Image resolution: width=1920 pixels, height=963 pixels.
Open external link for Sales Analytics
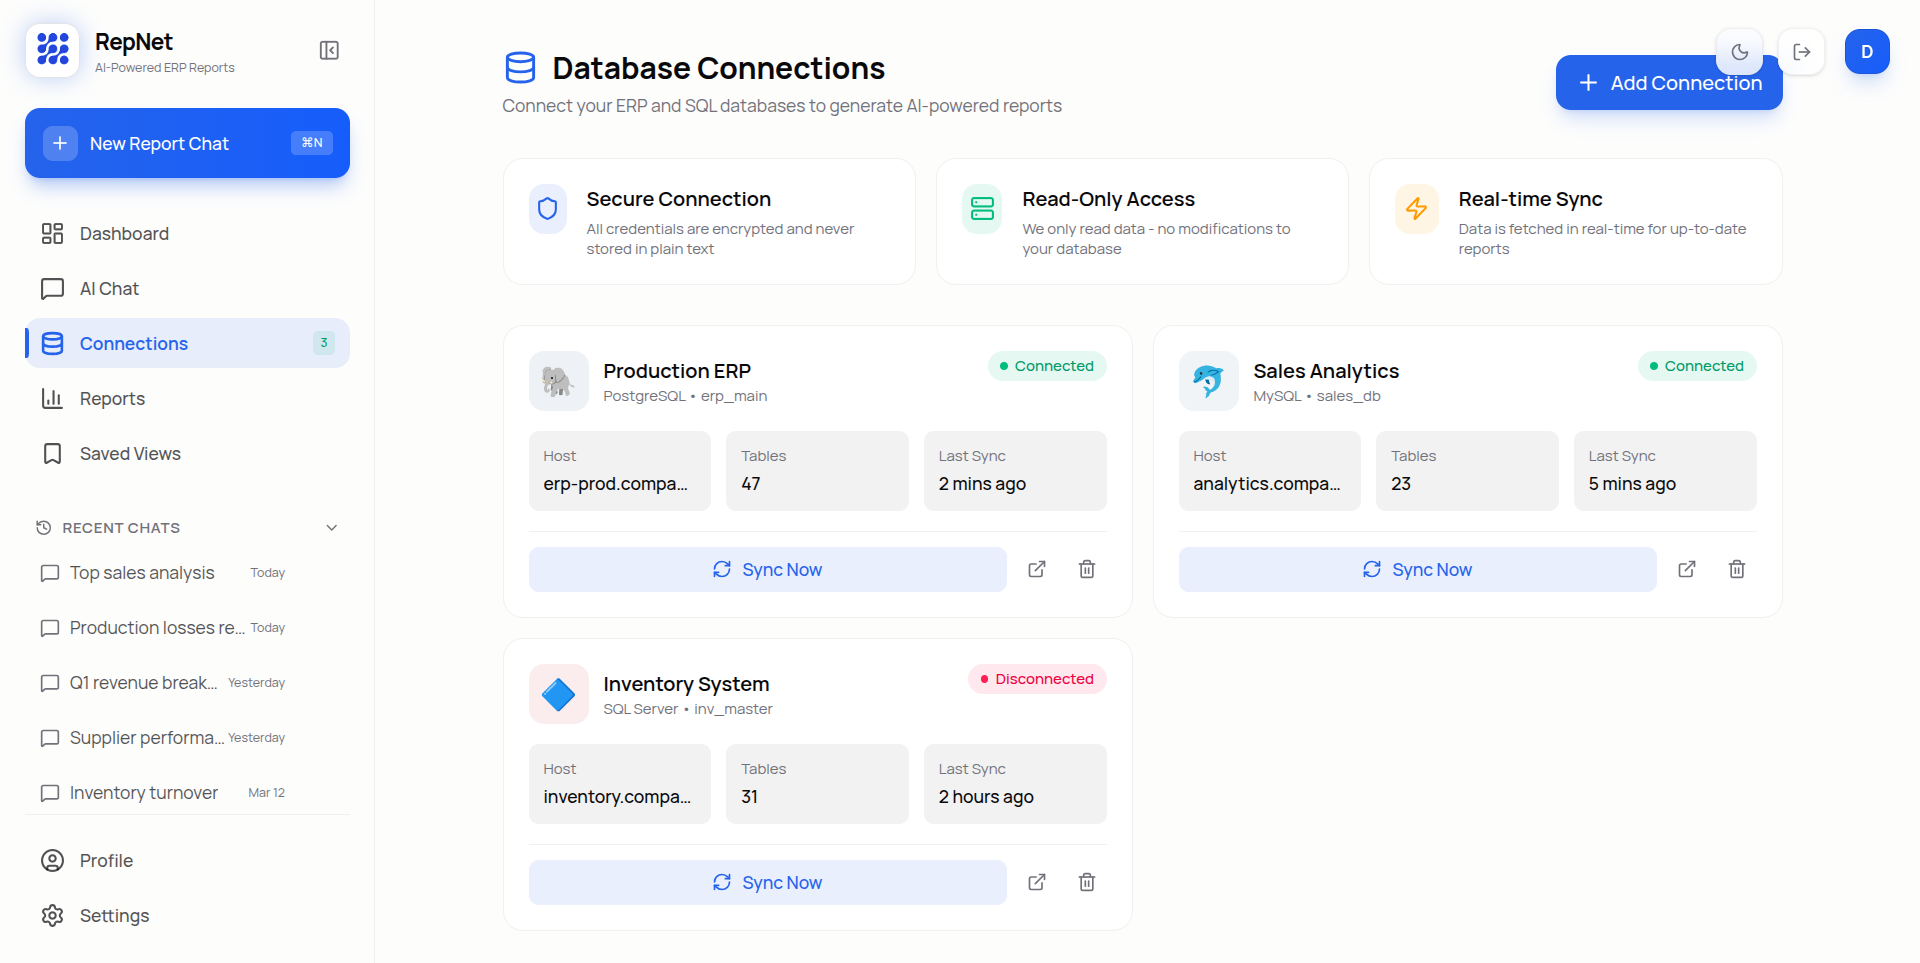coord(1687,569)
